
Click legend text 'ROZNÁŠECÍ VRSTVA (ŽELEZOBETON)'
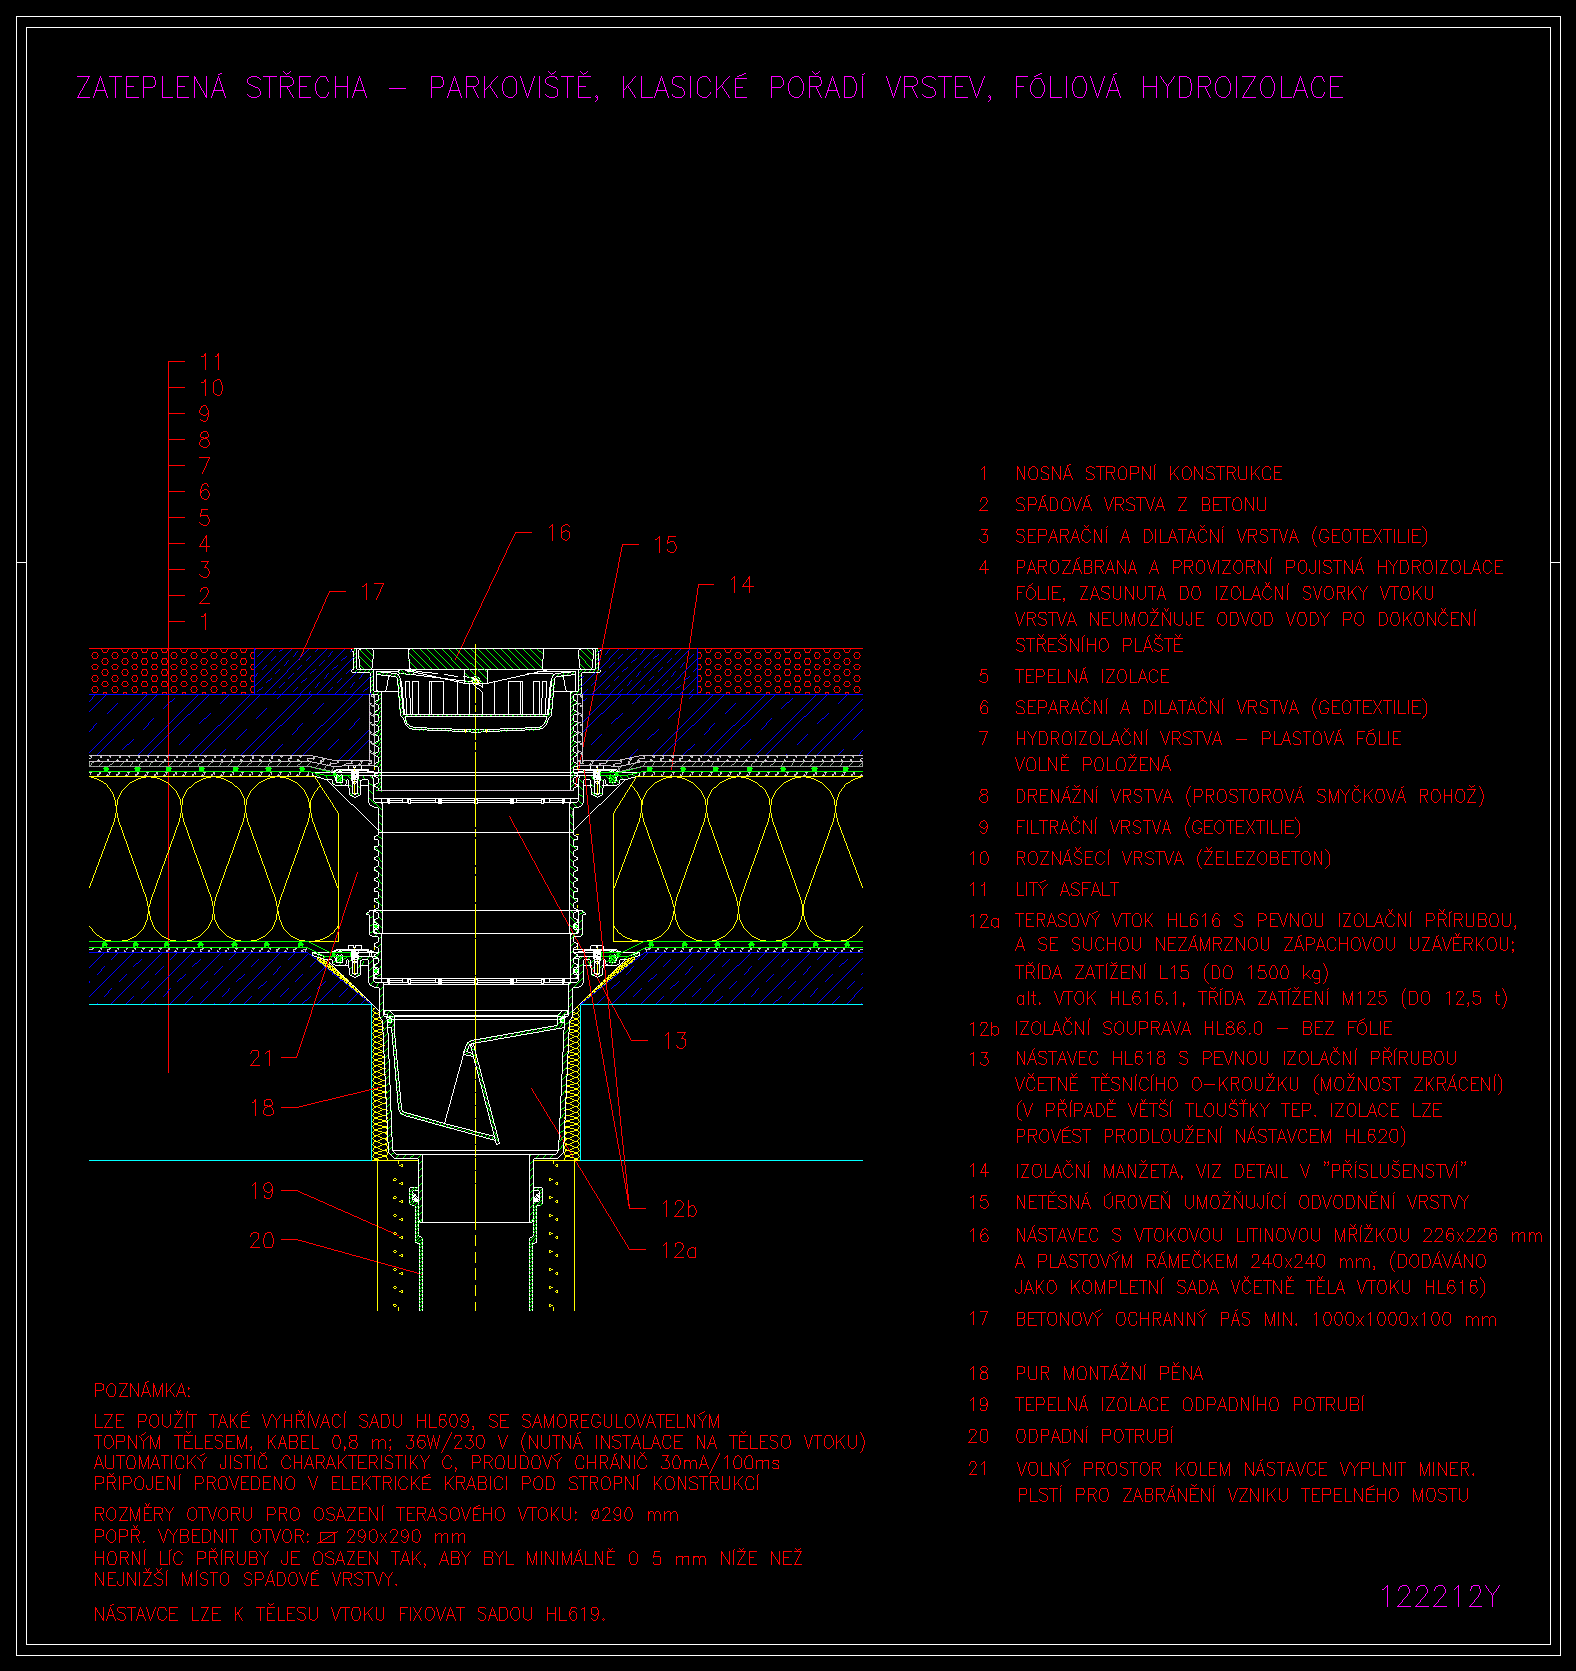pyautogui.click(x=1173, y=858)
